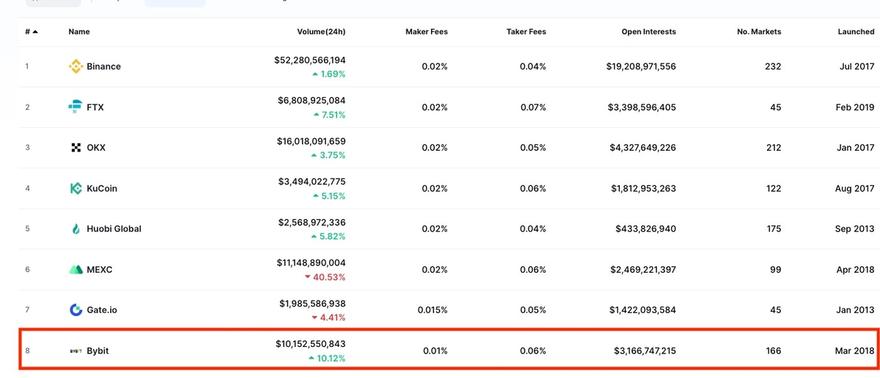Image resolution: width=880 pixels, height=378 pixels.
Task: Open the OKX exchange link
Action: (x=96, y=148)
